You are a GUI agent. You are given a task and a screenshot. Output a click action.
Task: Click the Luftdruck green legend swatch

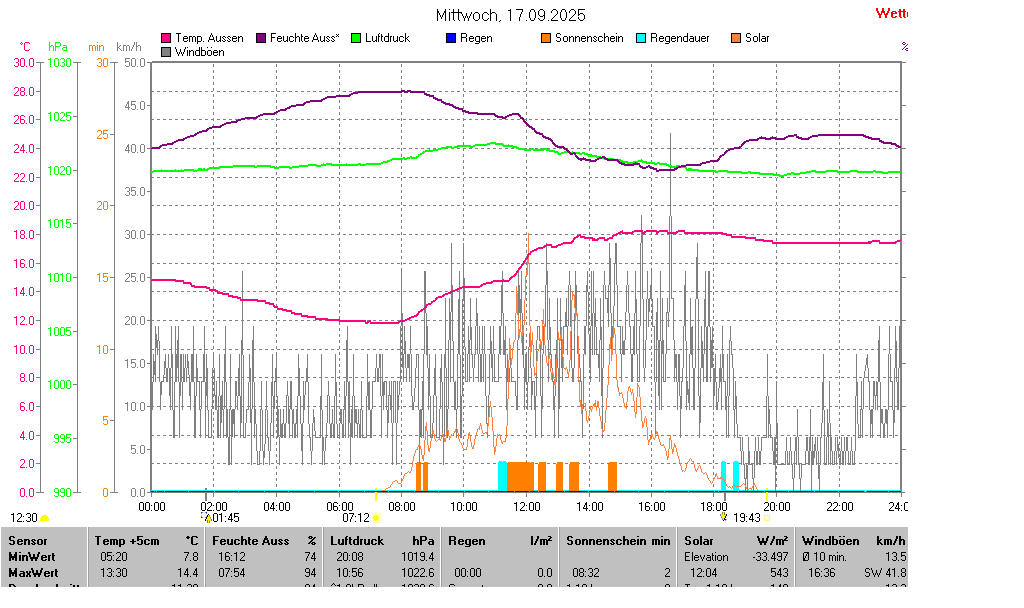click(x=356, y=39)
